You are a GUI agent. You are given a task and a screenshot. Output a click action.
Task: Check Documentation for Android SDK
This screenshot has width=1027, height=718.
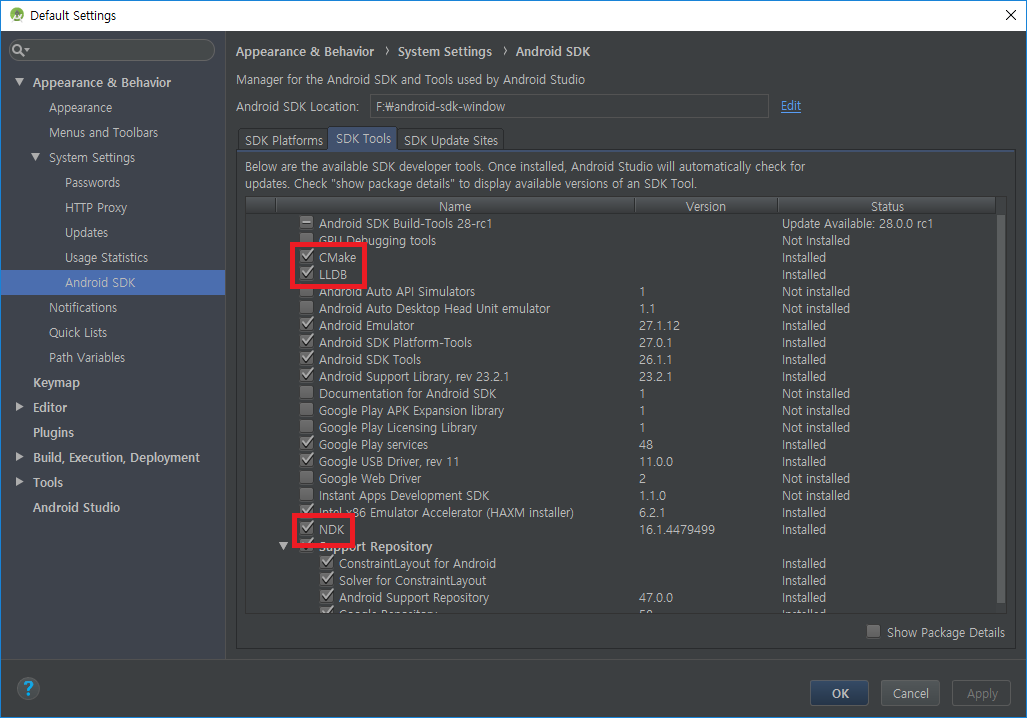[307, 392]
